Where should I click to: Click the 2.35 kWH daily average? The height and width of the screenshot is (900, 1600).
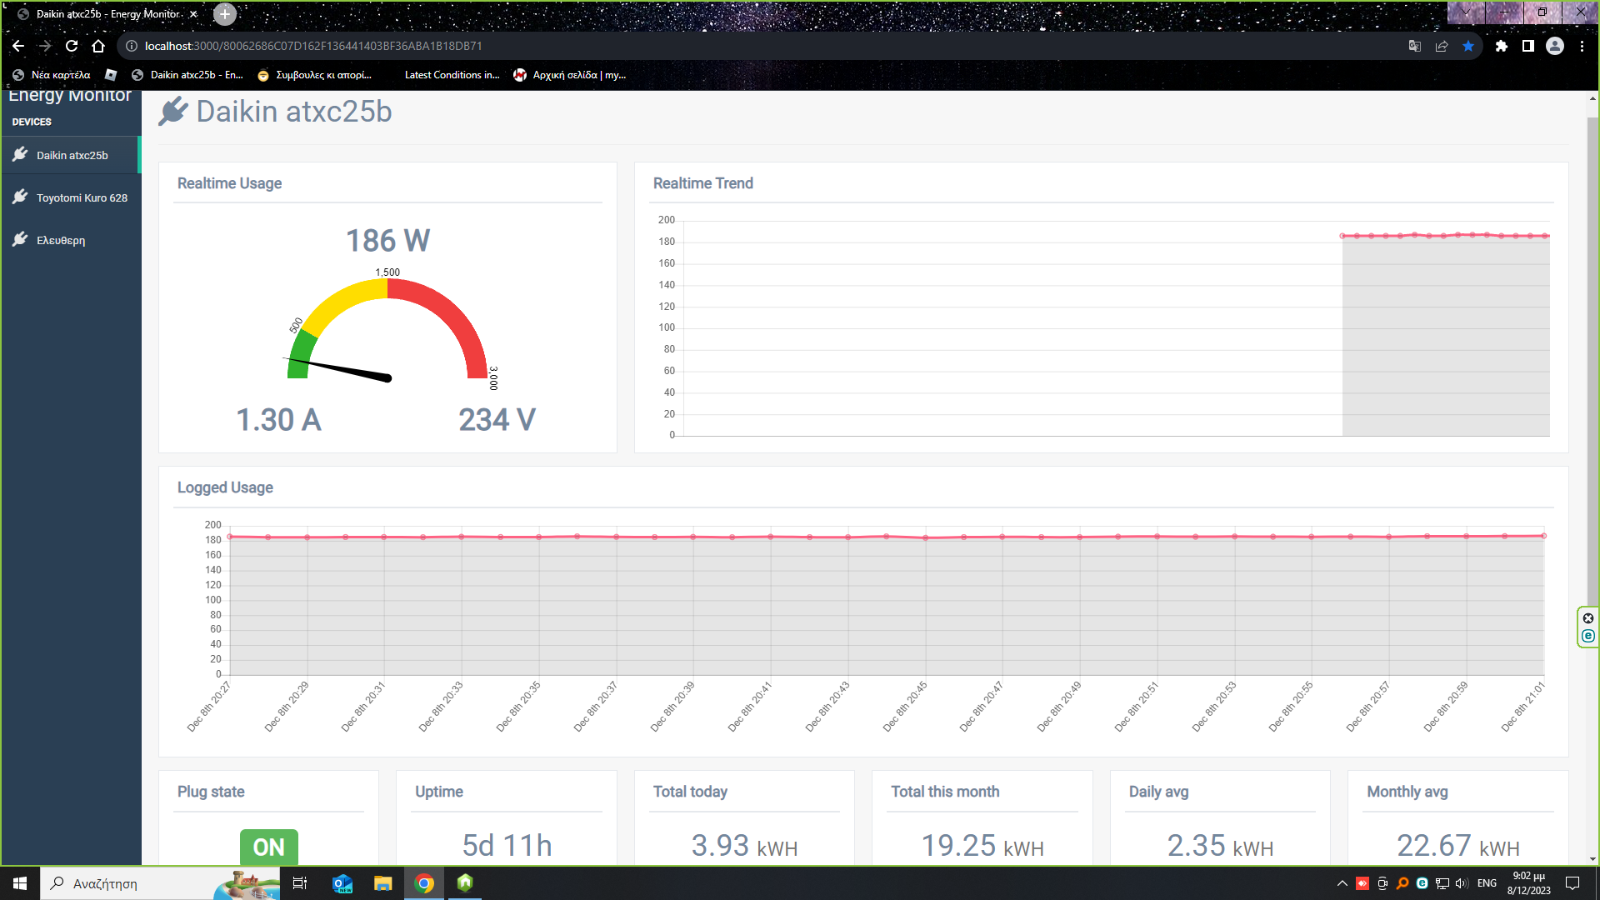click(x=1221, y=846)
